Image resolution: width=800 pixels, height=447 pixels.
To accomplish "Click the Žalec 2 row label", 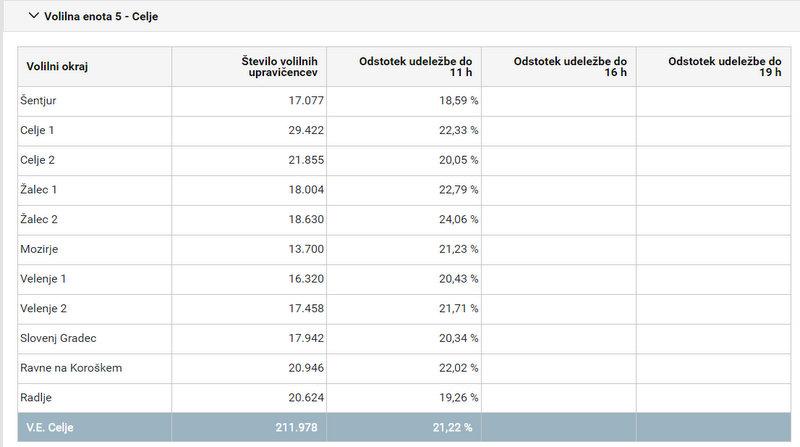I will (38, 219).
